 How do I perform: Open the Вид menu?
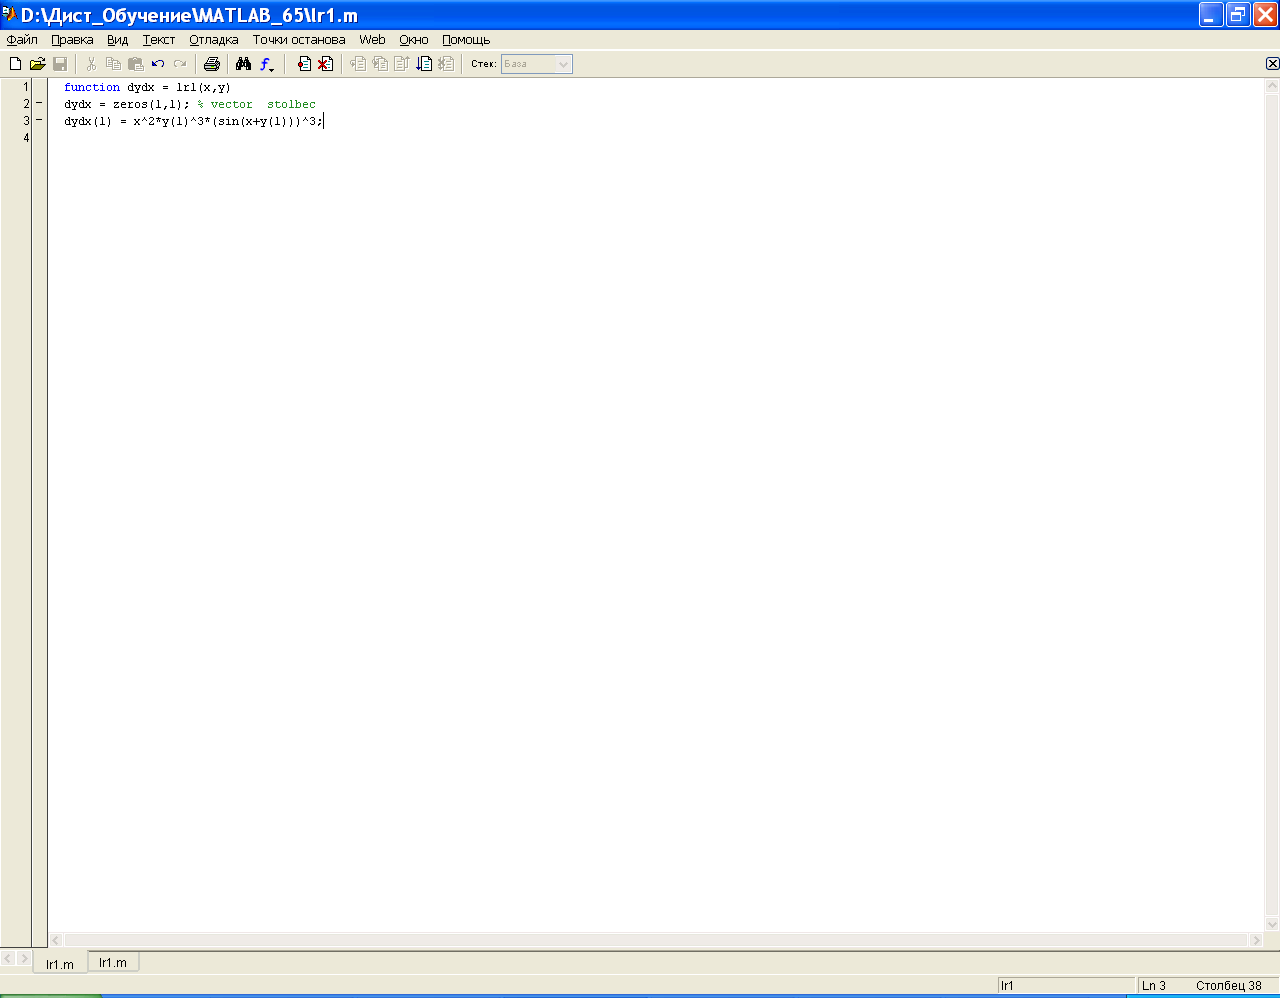click(118, 40)
